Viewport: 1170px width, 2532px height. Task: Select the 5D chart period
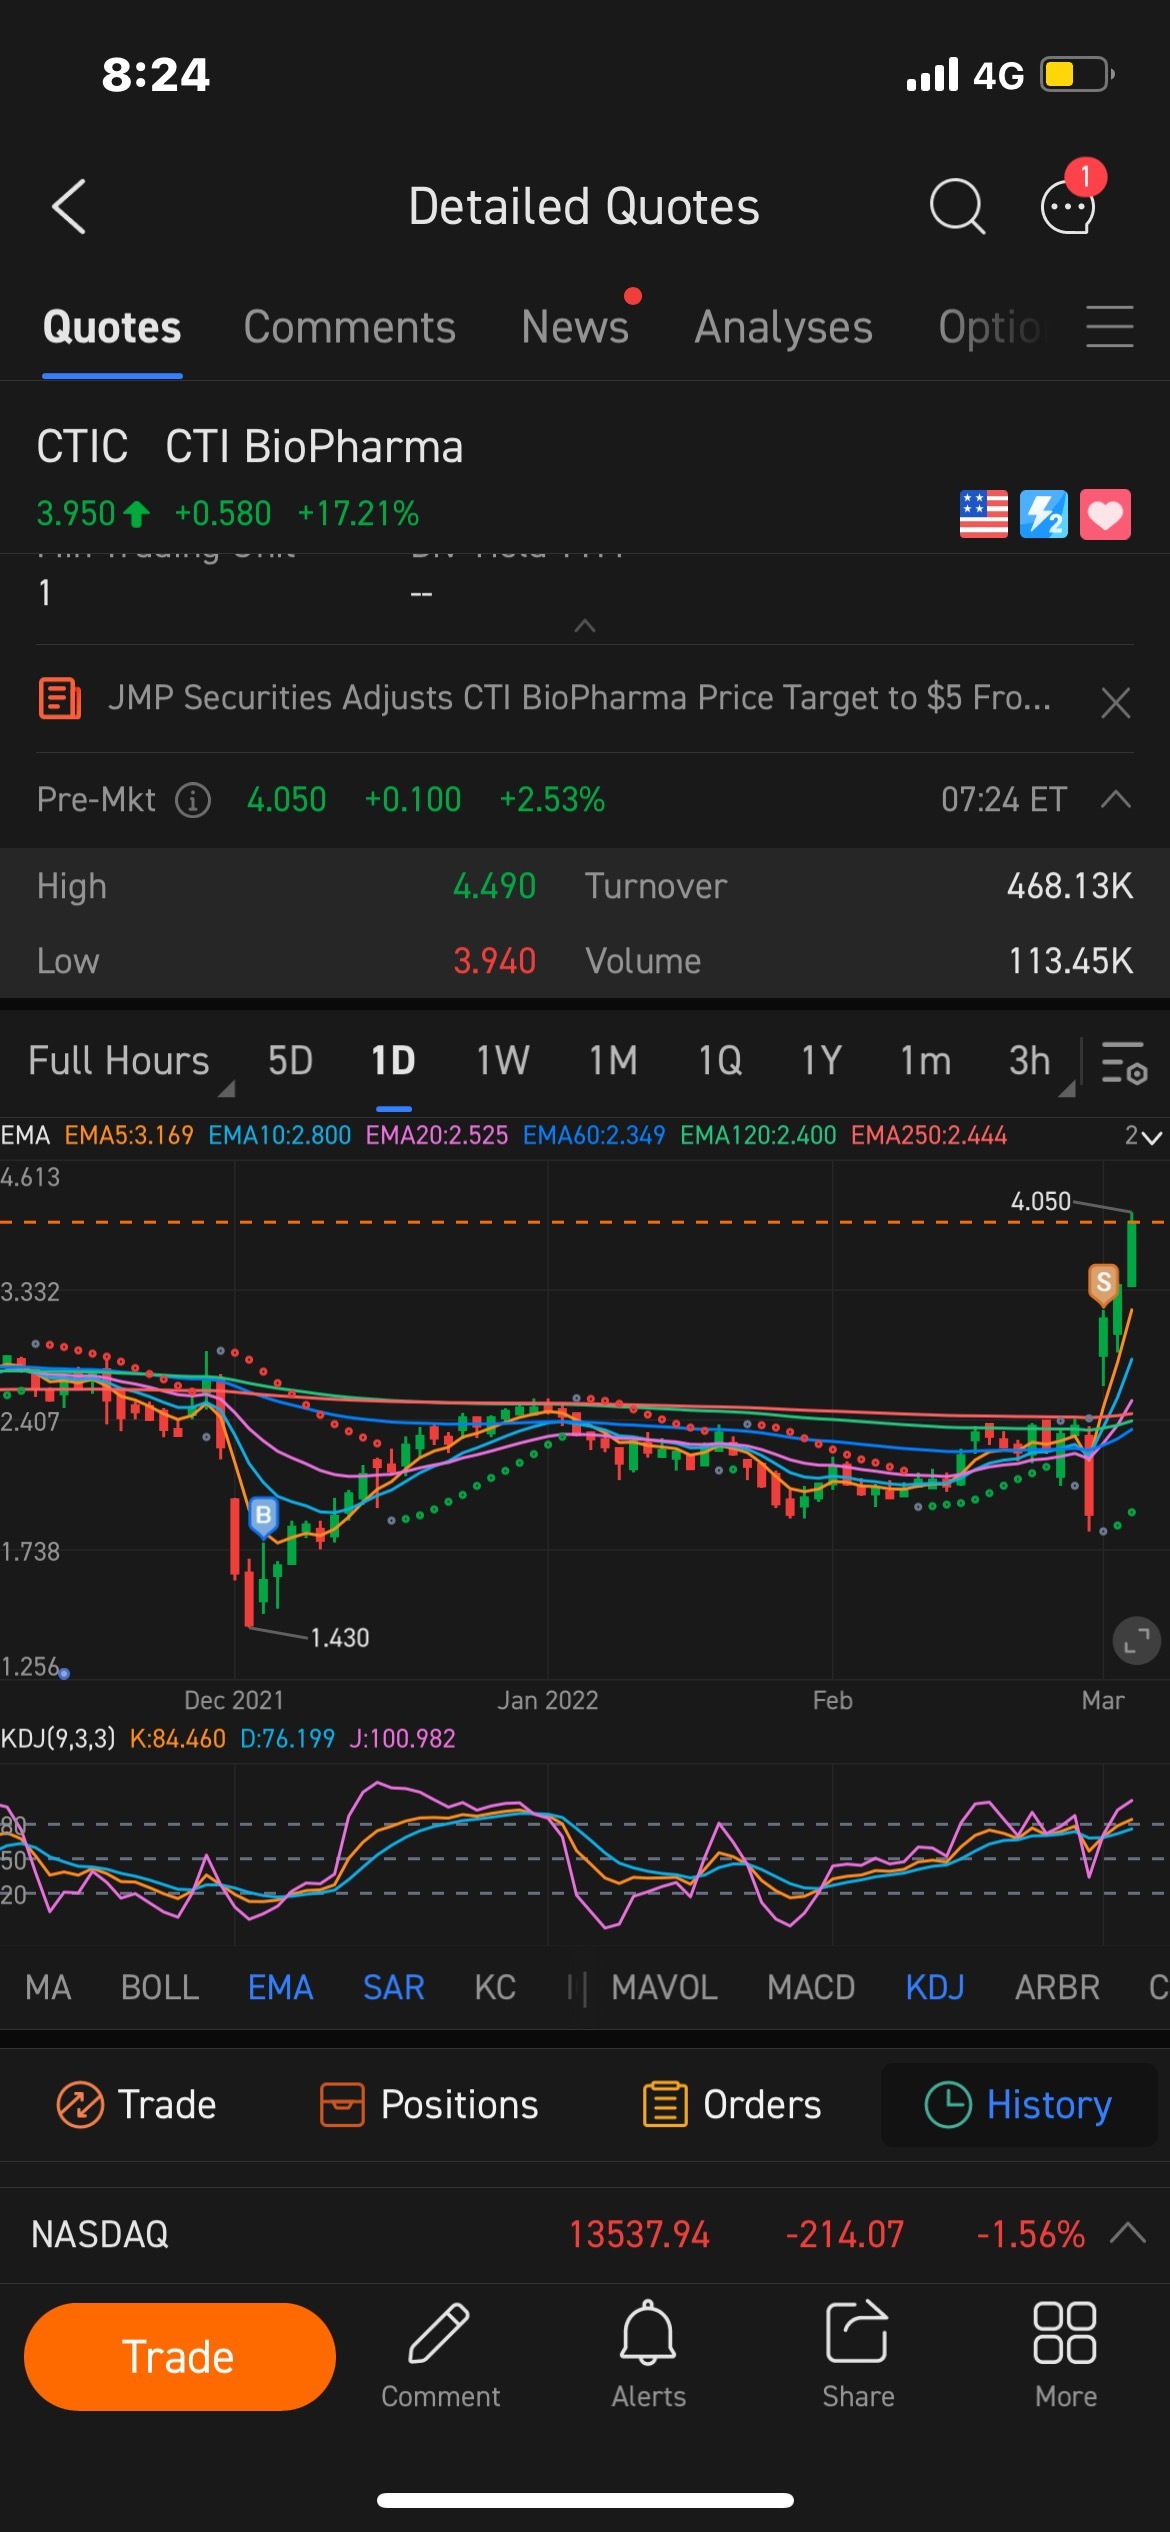[290, 1061]
